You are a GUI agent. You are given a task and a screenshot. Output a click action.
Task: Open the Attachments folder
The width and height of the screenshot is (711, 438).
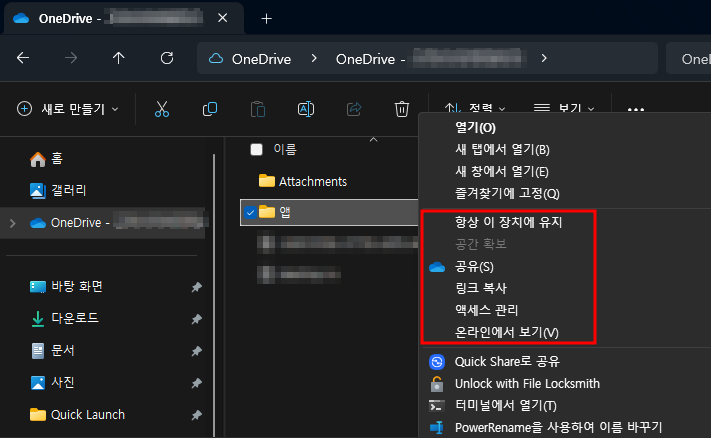303,181
